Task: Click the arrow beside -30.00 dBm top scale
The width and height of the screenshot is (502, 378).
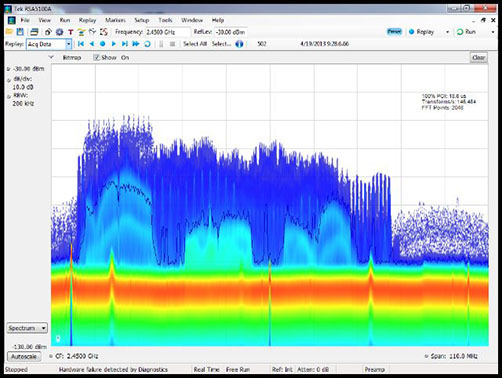Action: pos(9,69)
